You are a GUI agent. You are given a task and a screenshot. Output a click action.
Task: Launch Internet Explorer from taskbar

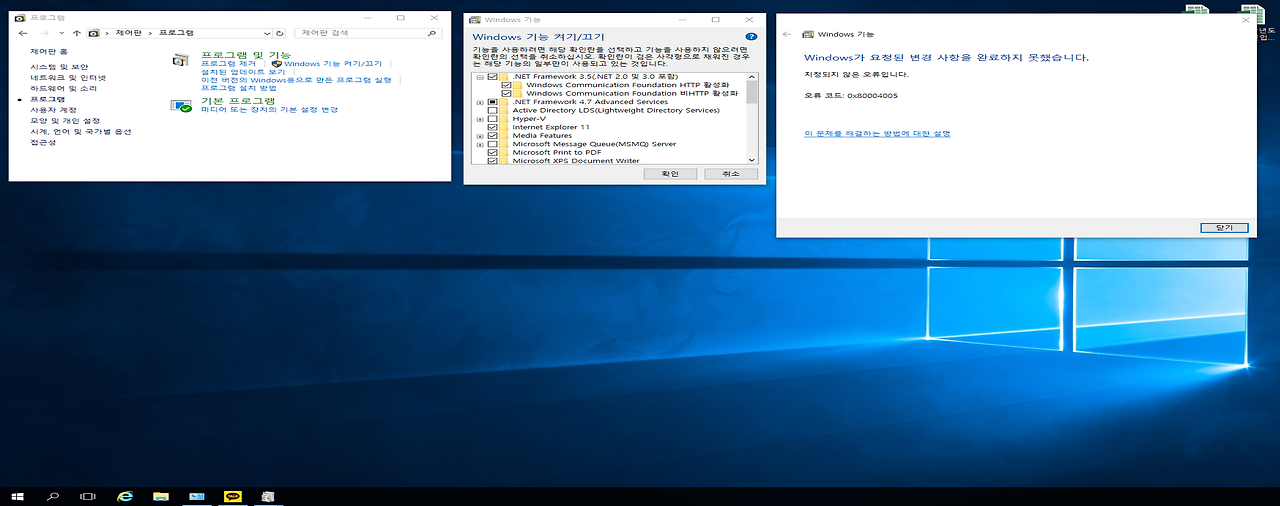coord(125,496)
